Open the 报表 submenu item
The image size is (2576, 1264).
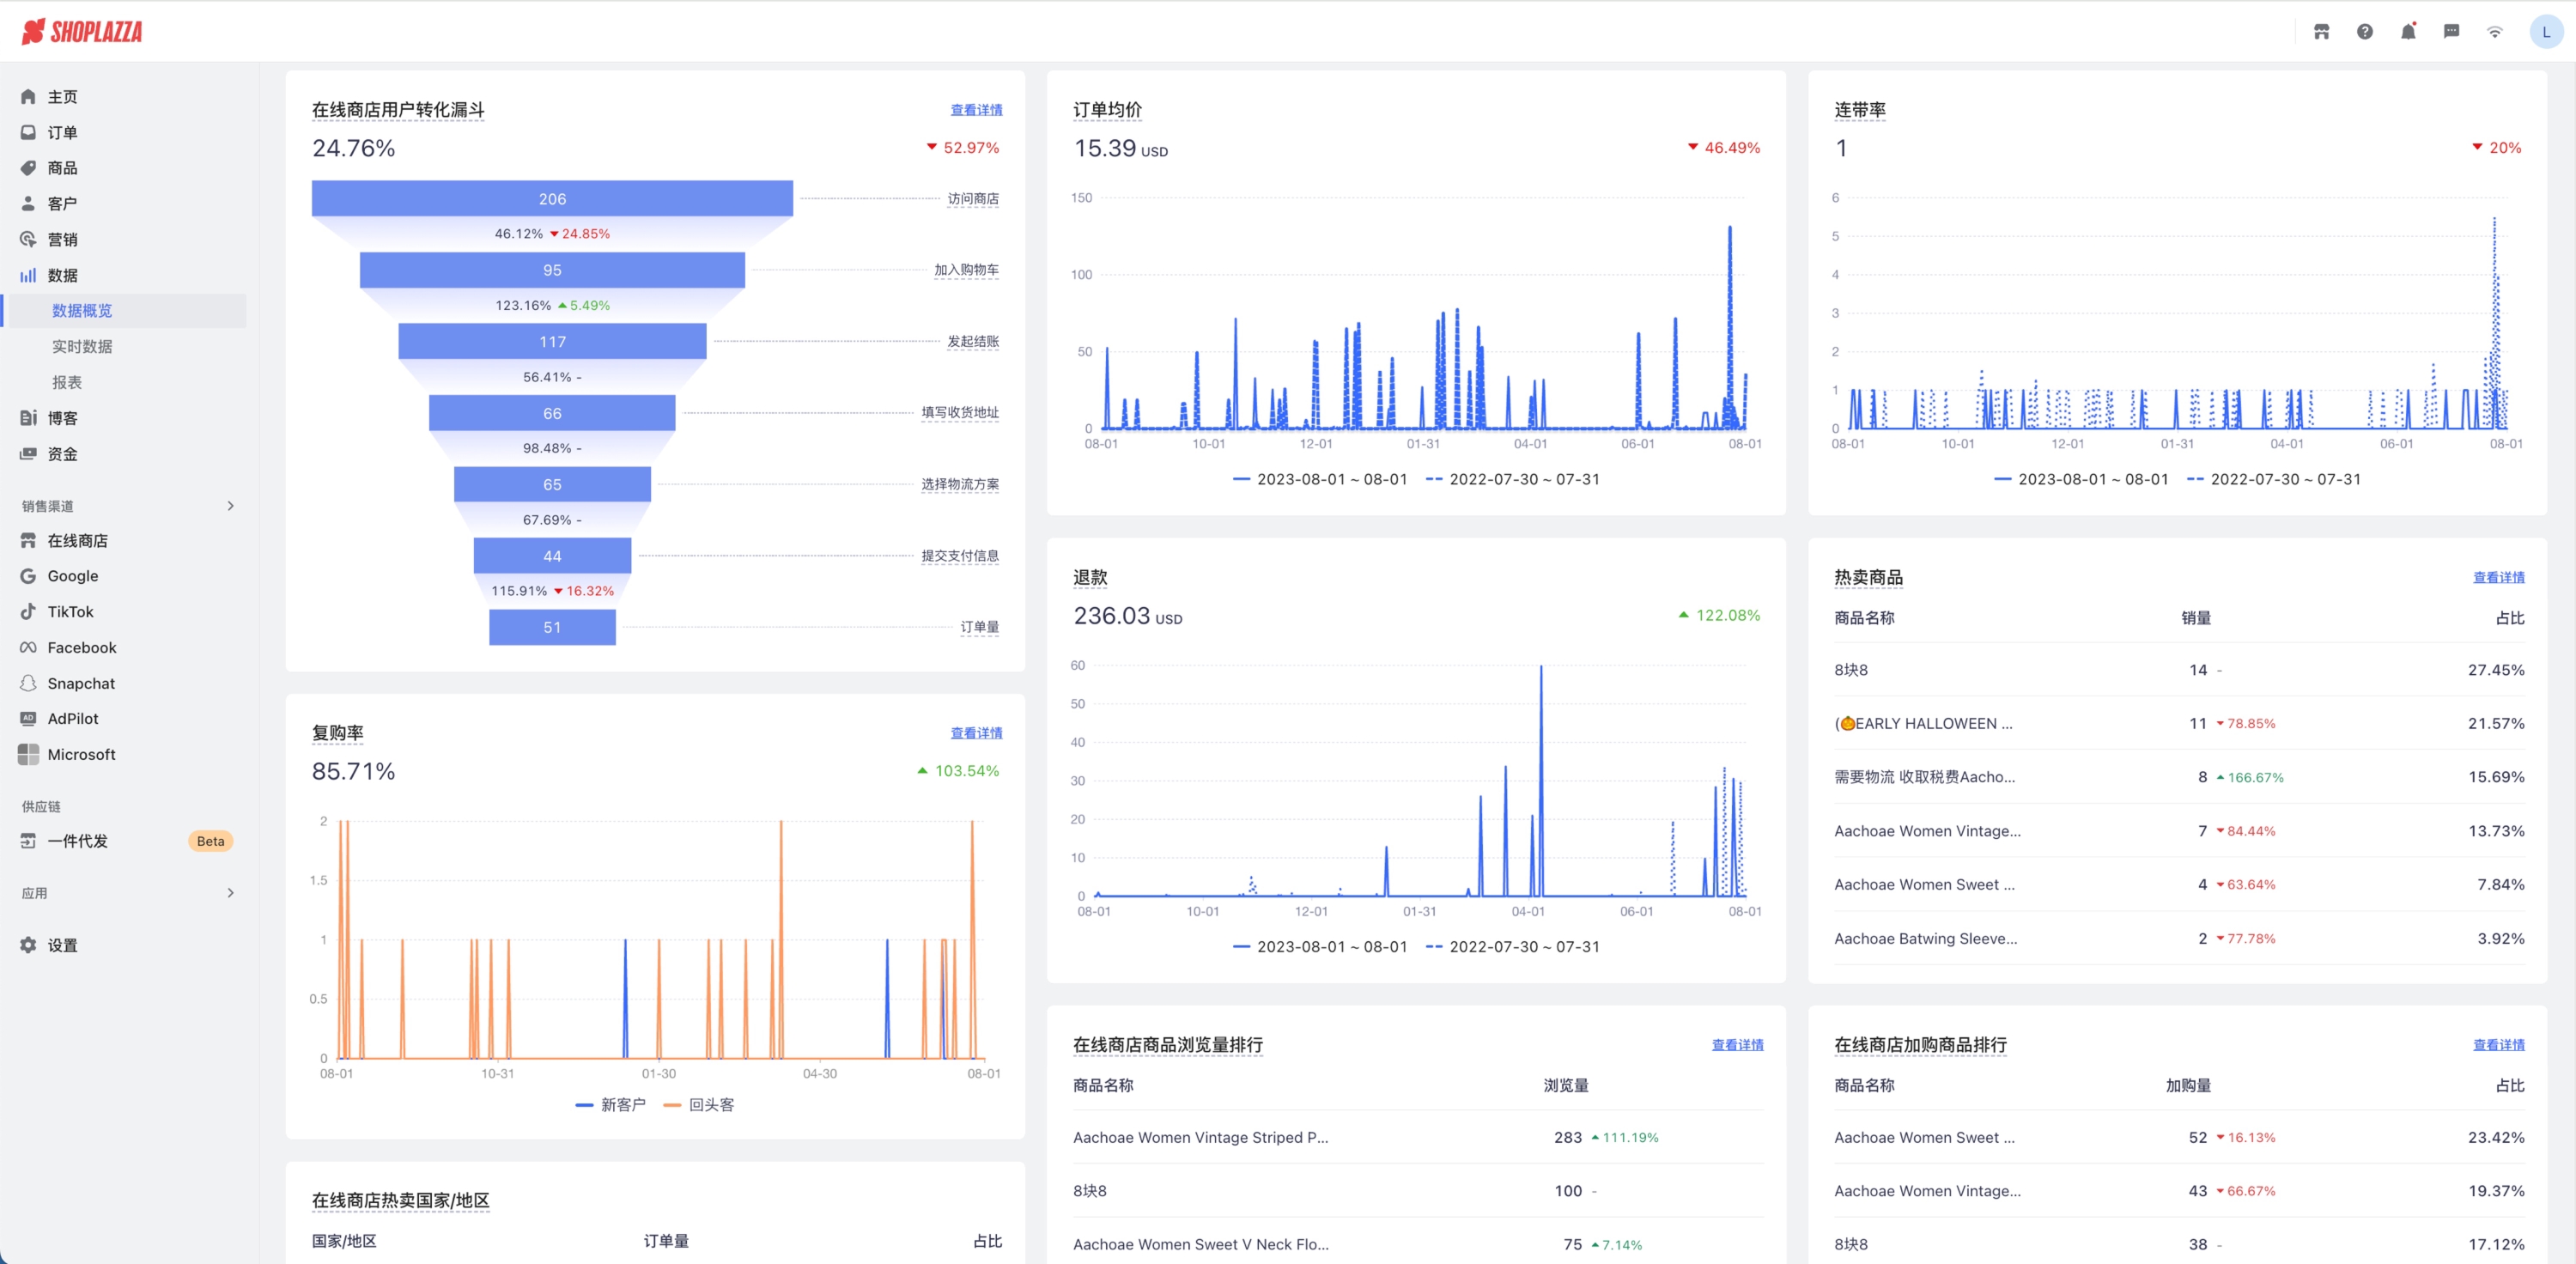point(67,382)
